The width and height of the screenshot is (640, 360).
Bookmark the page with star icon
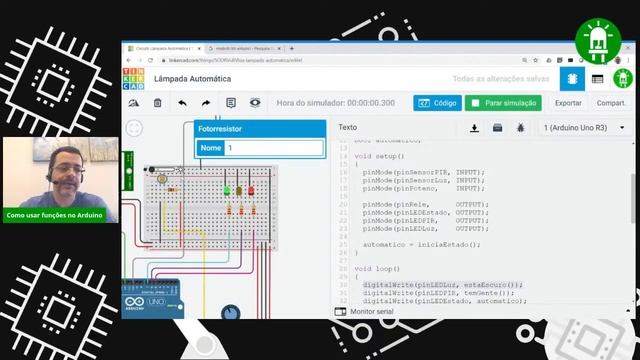tap(536, 60)
